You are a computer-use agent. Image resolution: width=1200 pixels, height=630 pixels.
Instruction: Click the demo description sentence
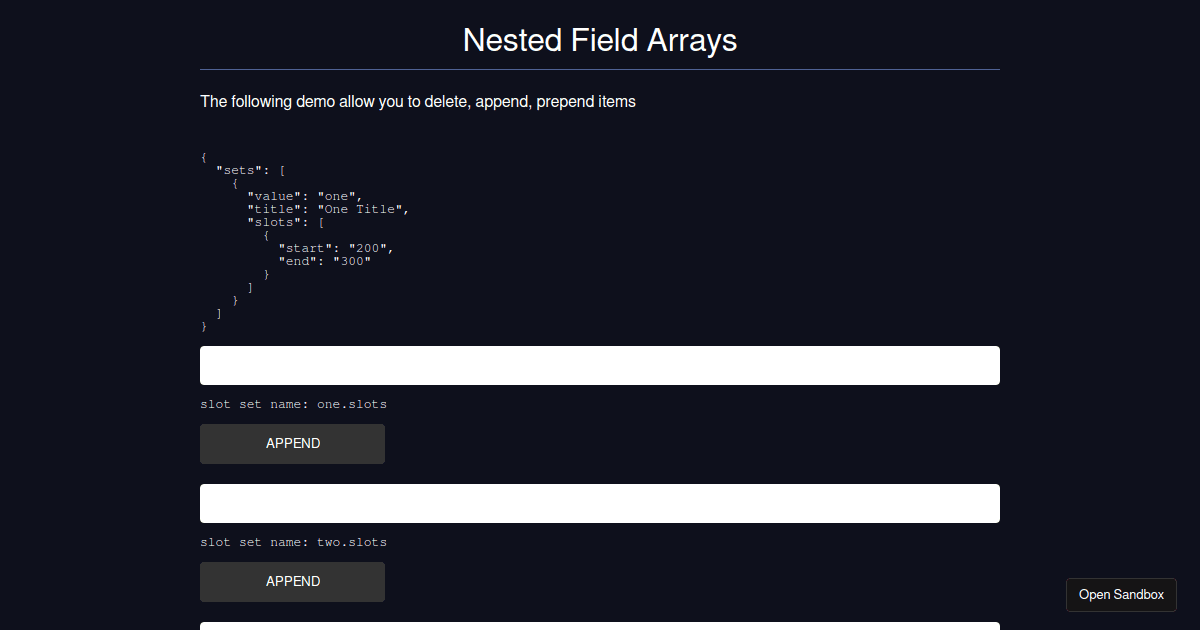(x=417, y=101)
